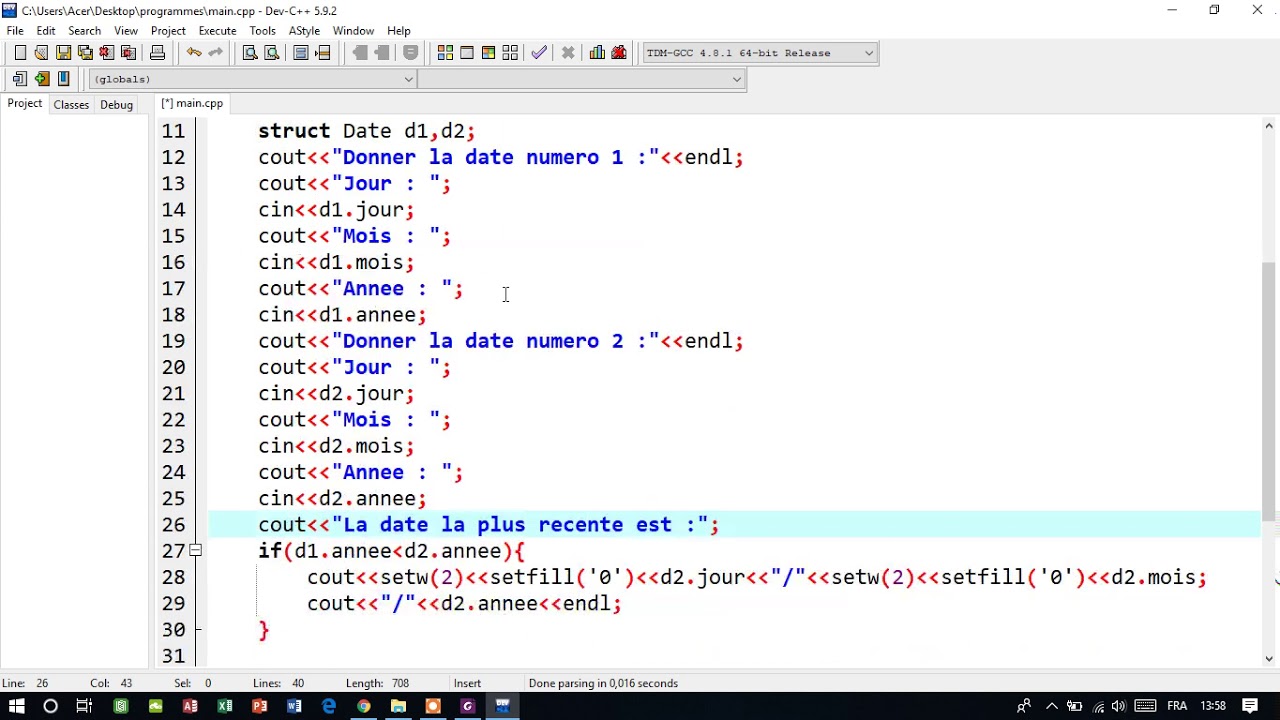Viewport: 1280px width, 720px height.
Task: Collapse the code fold at line 27
Action: pos(195,551)
